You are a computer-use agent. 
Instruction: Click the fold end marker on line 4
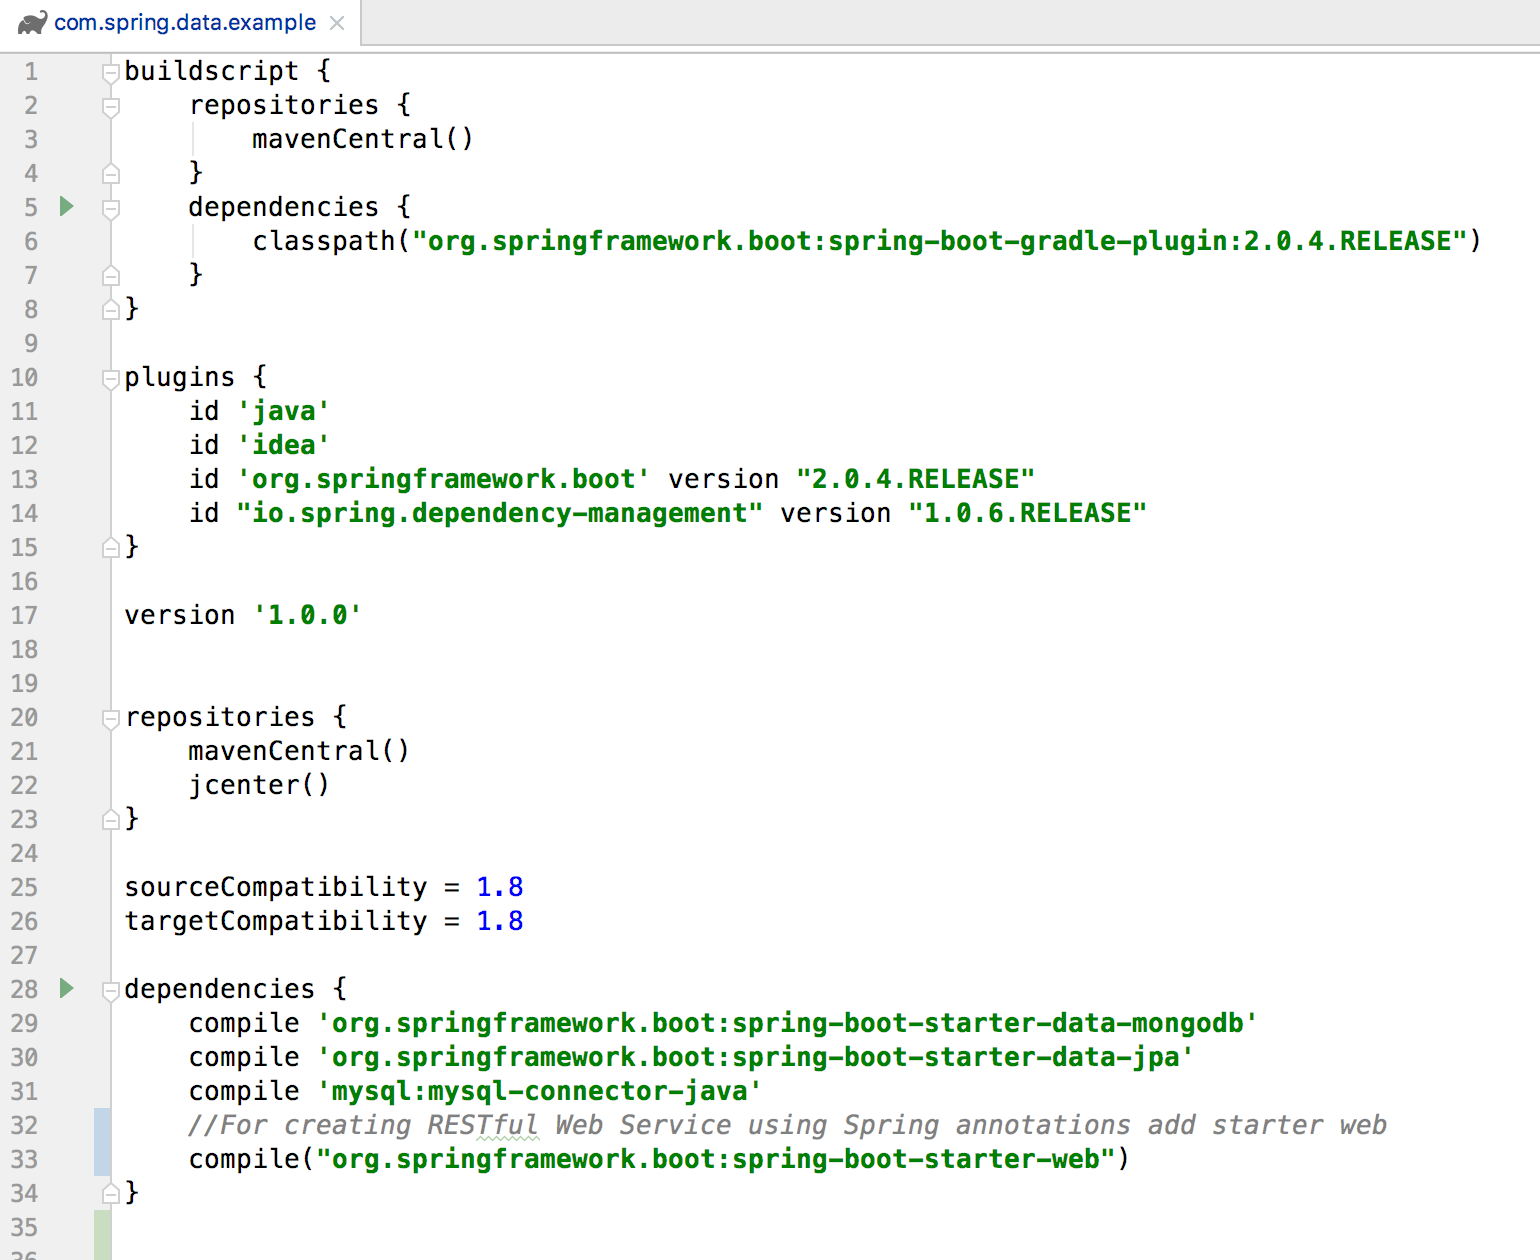point(111,174)
